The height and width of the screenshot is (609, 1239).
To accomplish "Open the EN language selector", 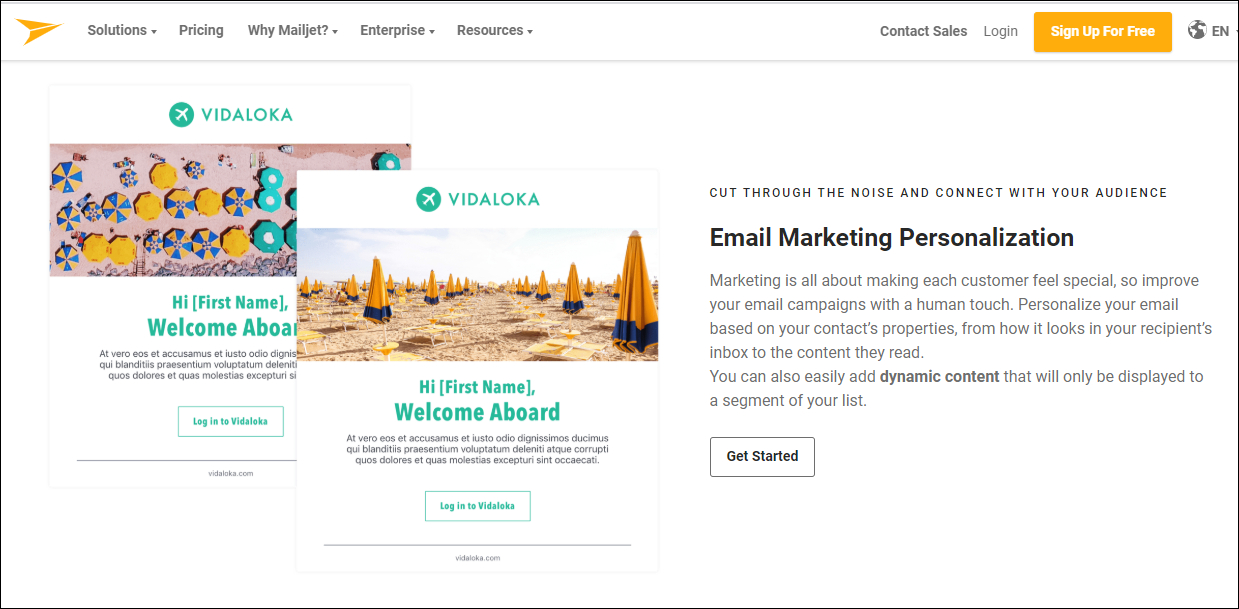I will pyautogui.click(x=1224, y=31).
